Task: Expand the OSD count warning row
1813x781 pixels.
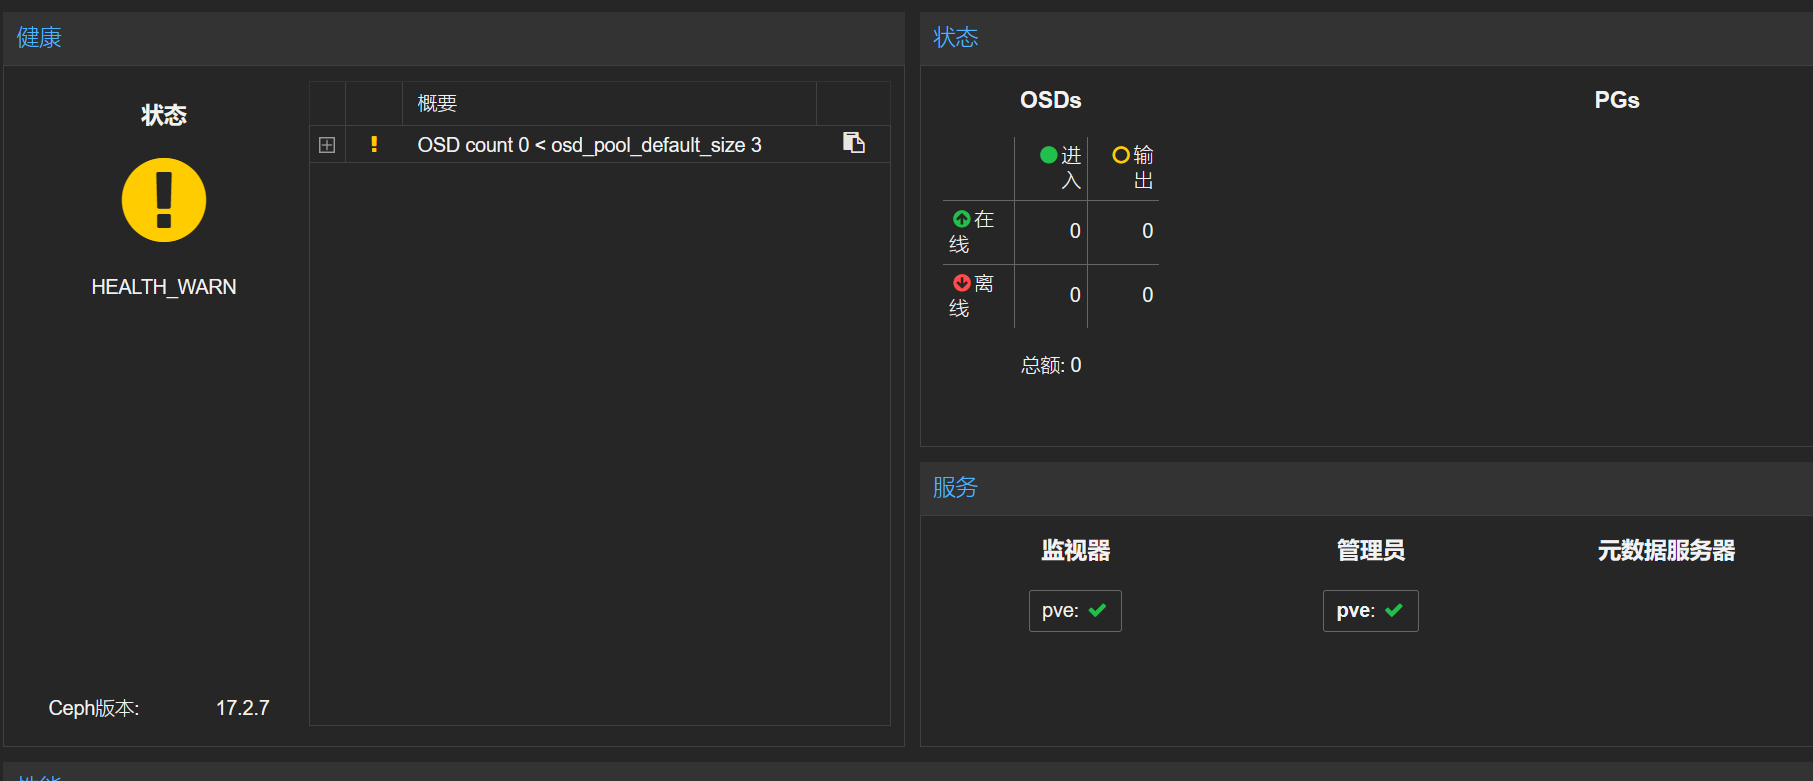Action: tap(327, 145)
